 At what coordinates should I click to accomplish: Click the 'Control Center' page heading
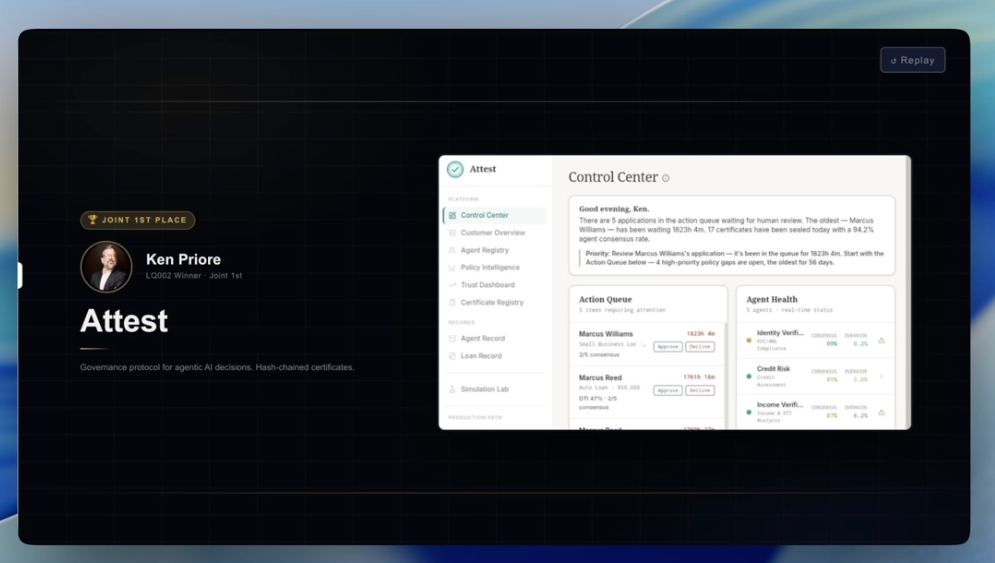pyautogui.click(x=613, y=177)
